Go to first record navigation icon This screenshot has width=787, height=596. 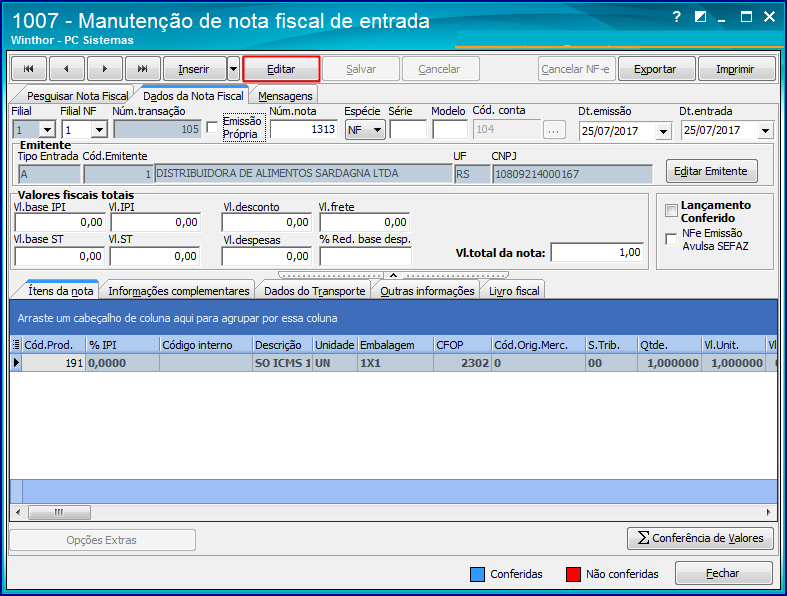29,69
